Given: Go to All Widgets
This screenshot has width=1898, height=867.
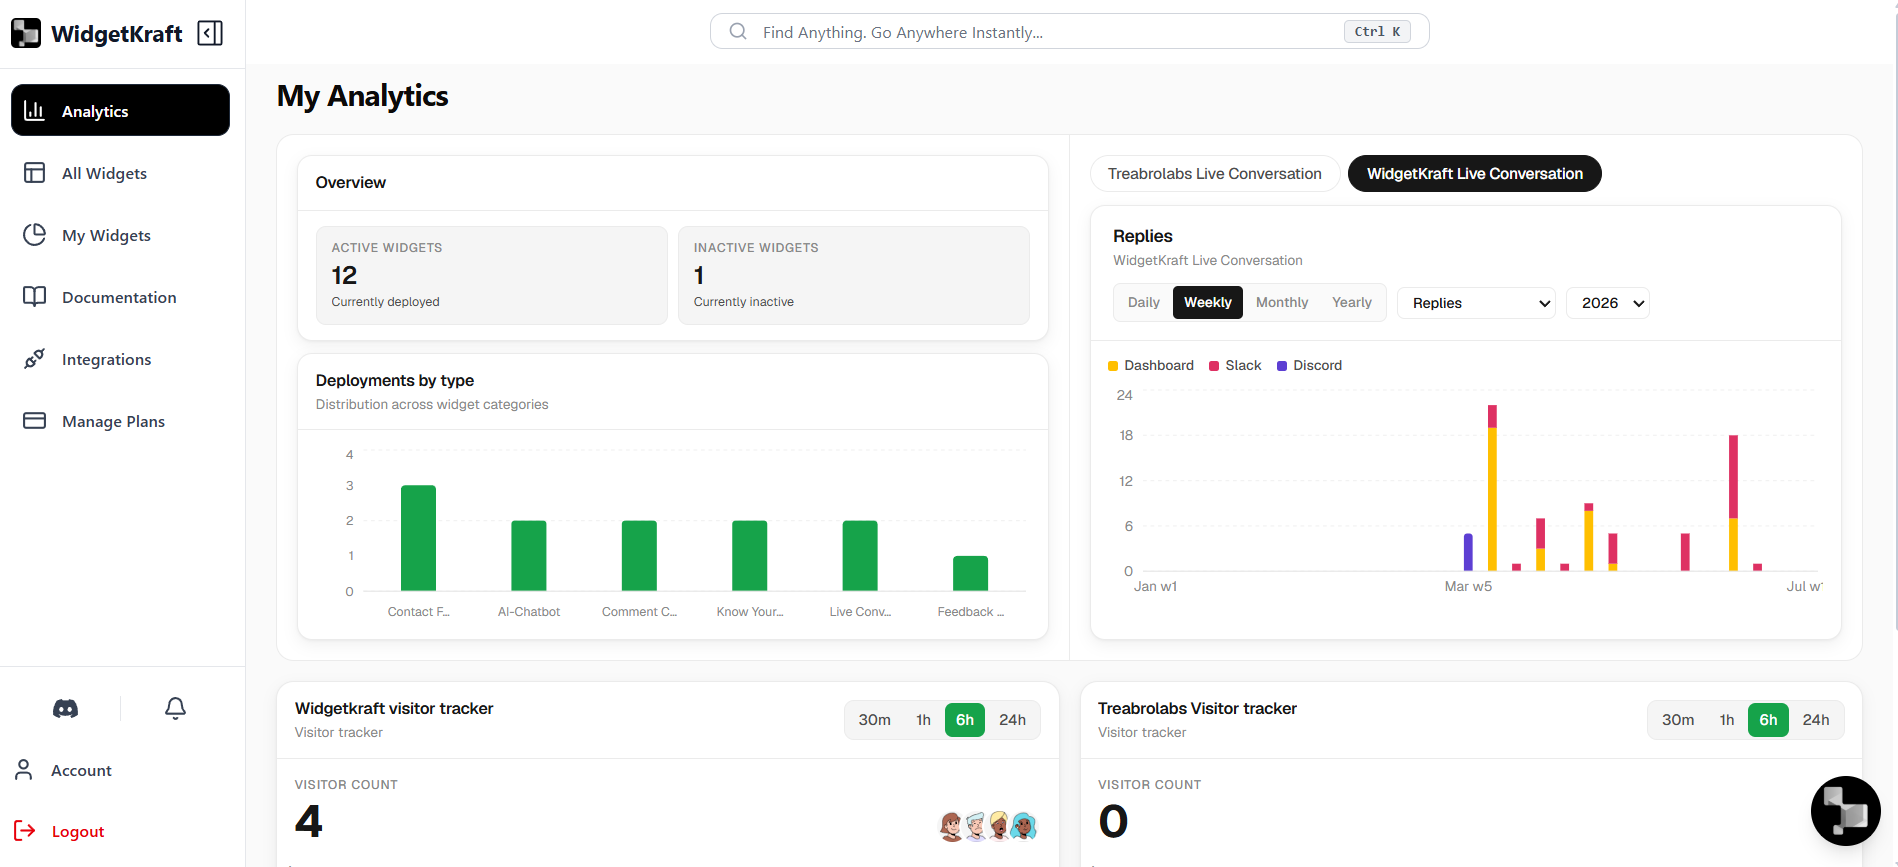Looking at the screenshot, I should pos(120,173).
